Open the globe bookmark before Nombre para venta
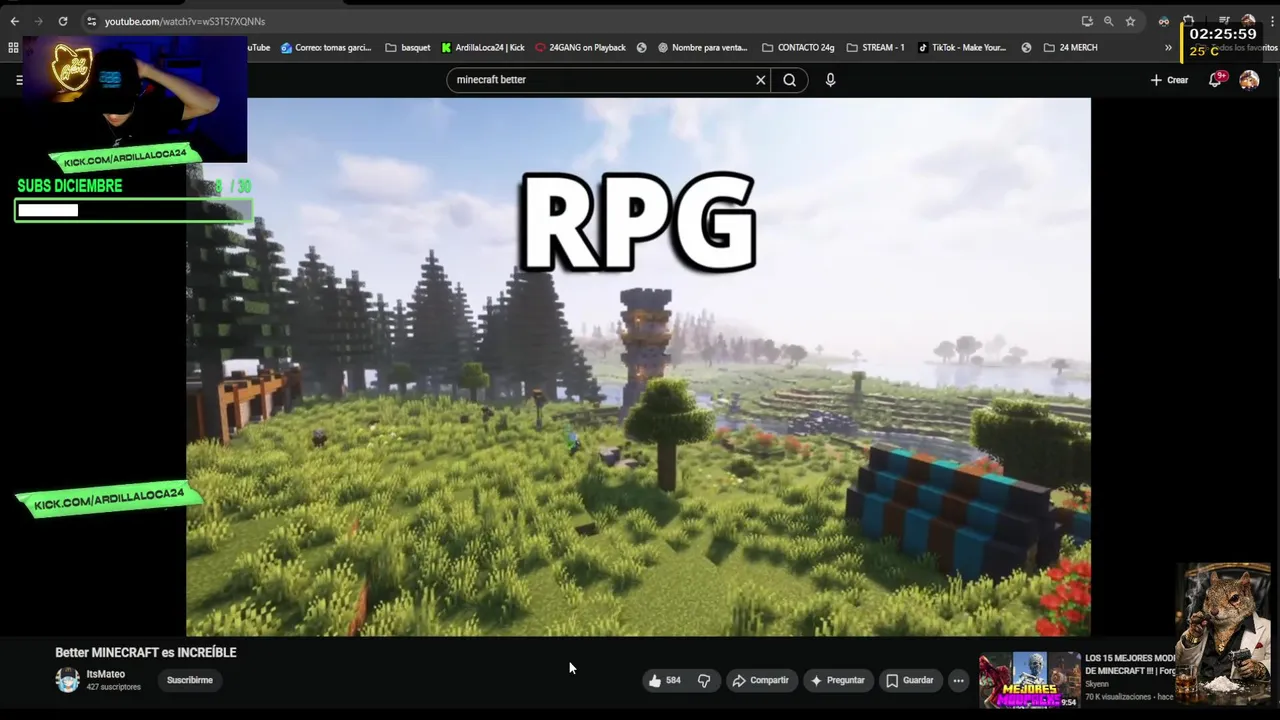 (642, 47)
